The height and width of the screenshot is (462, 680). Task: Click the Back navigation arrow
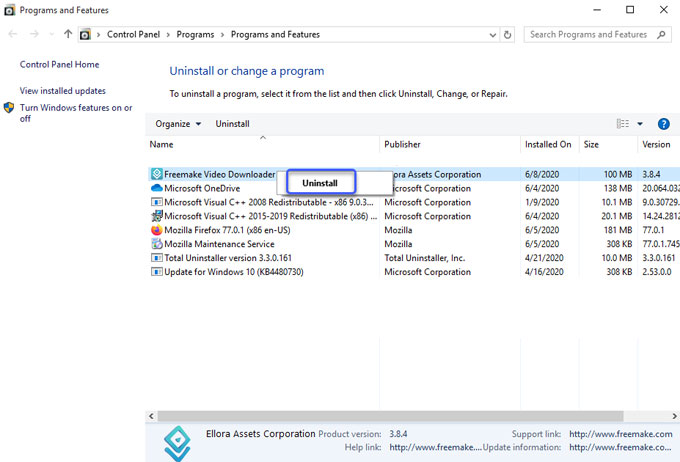[13, 34]
